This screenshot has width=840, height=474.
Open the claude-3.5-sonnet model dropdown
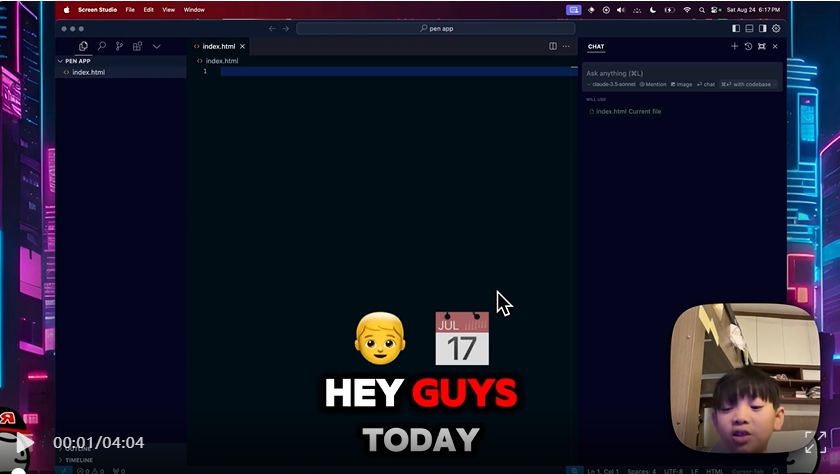point(611,84)
